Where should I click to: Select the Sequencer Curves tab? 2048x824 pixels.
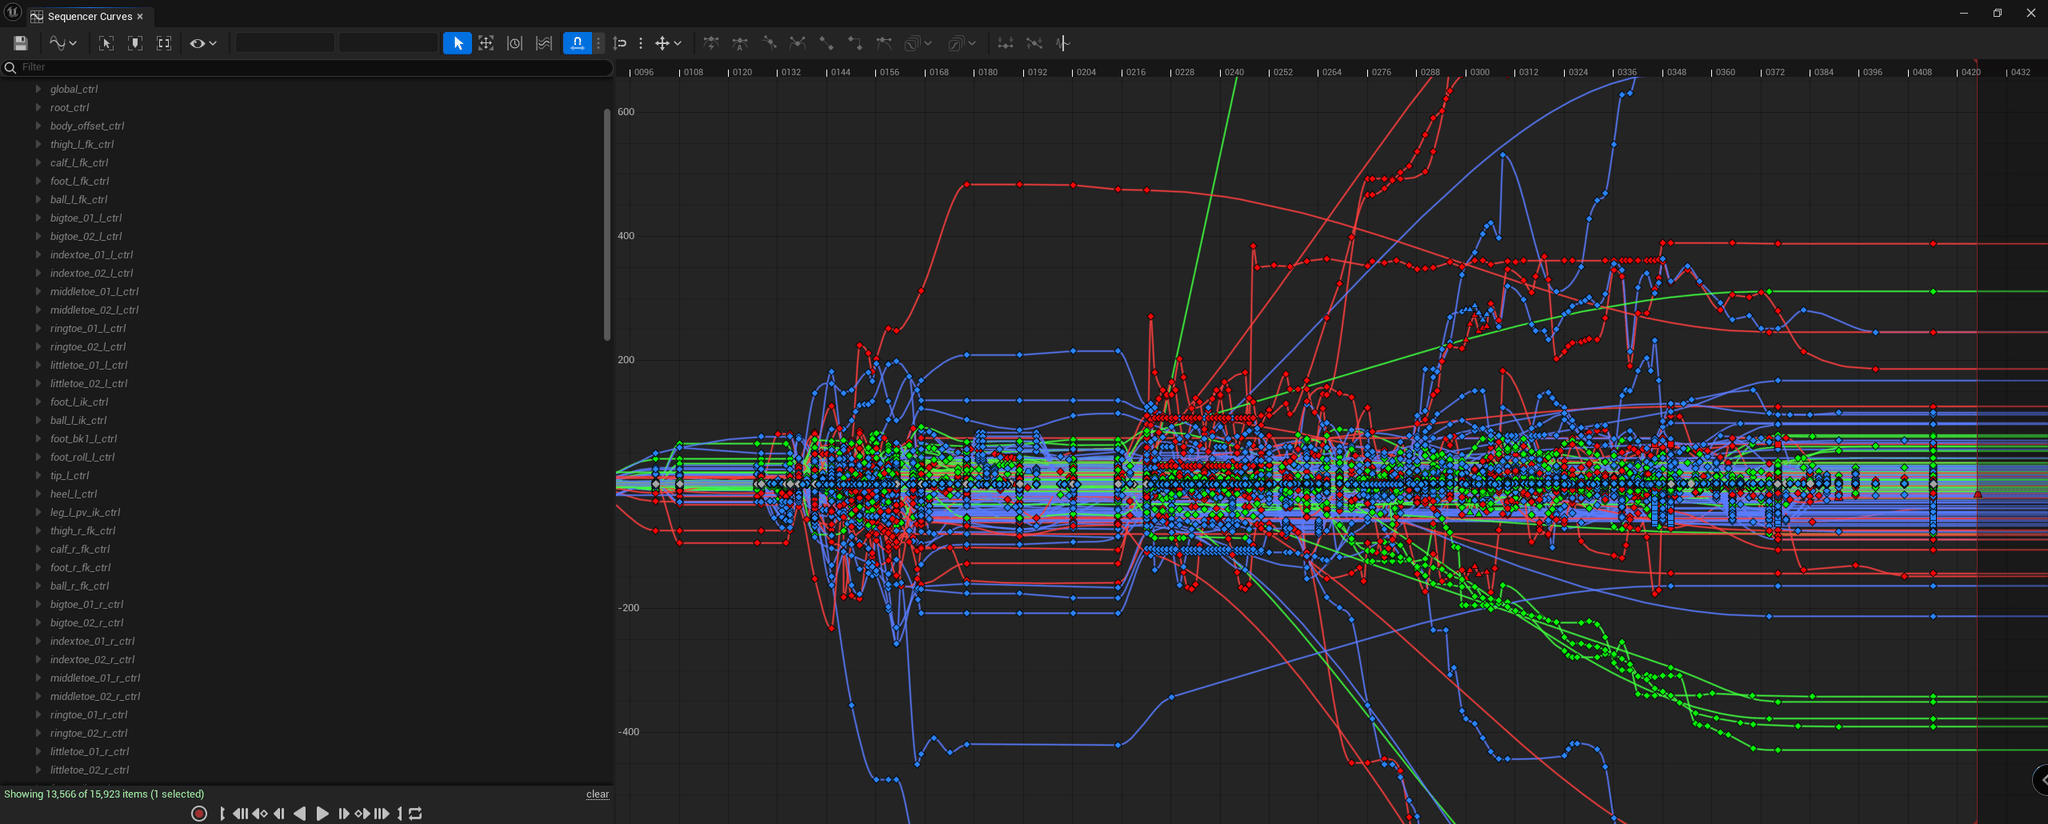pyautogui.click(x=88, y=16)
